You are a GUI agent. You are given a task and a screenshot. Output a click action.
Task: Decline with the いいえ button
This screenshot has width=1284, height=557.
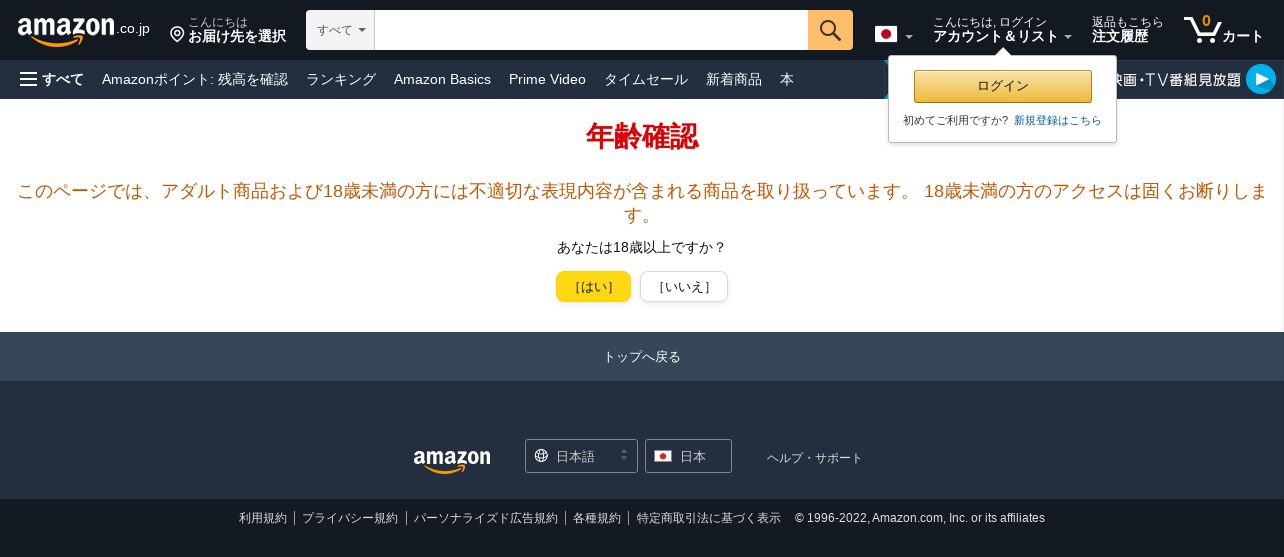click(x=684, y=286)
